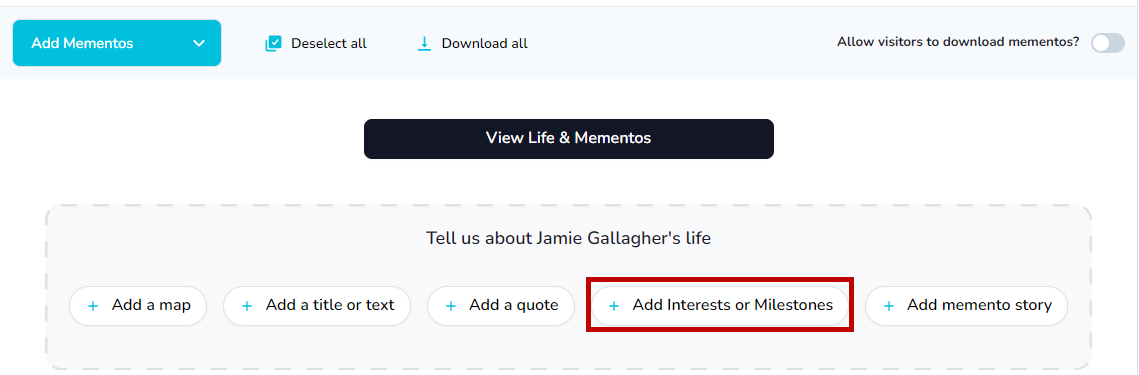Click the plus icon beside Add a quote

pos(450,306)
